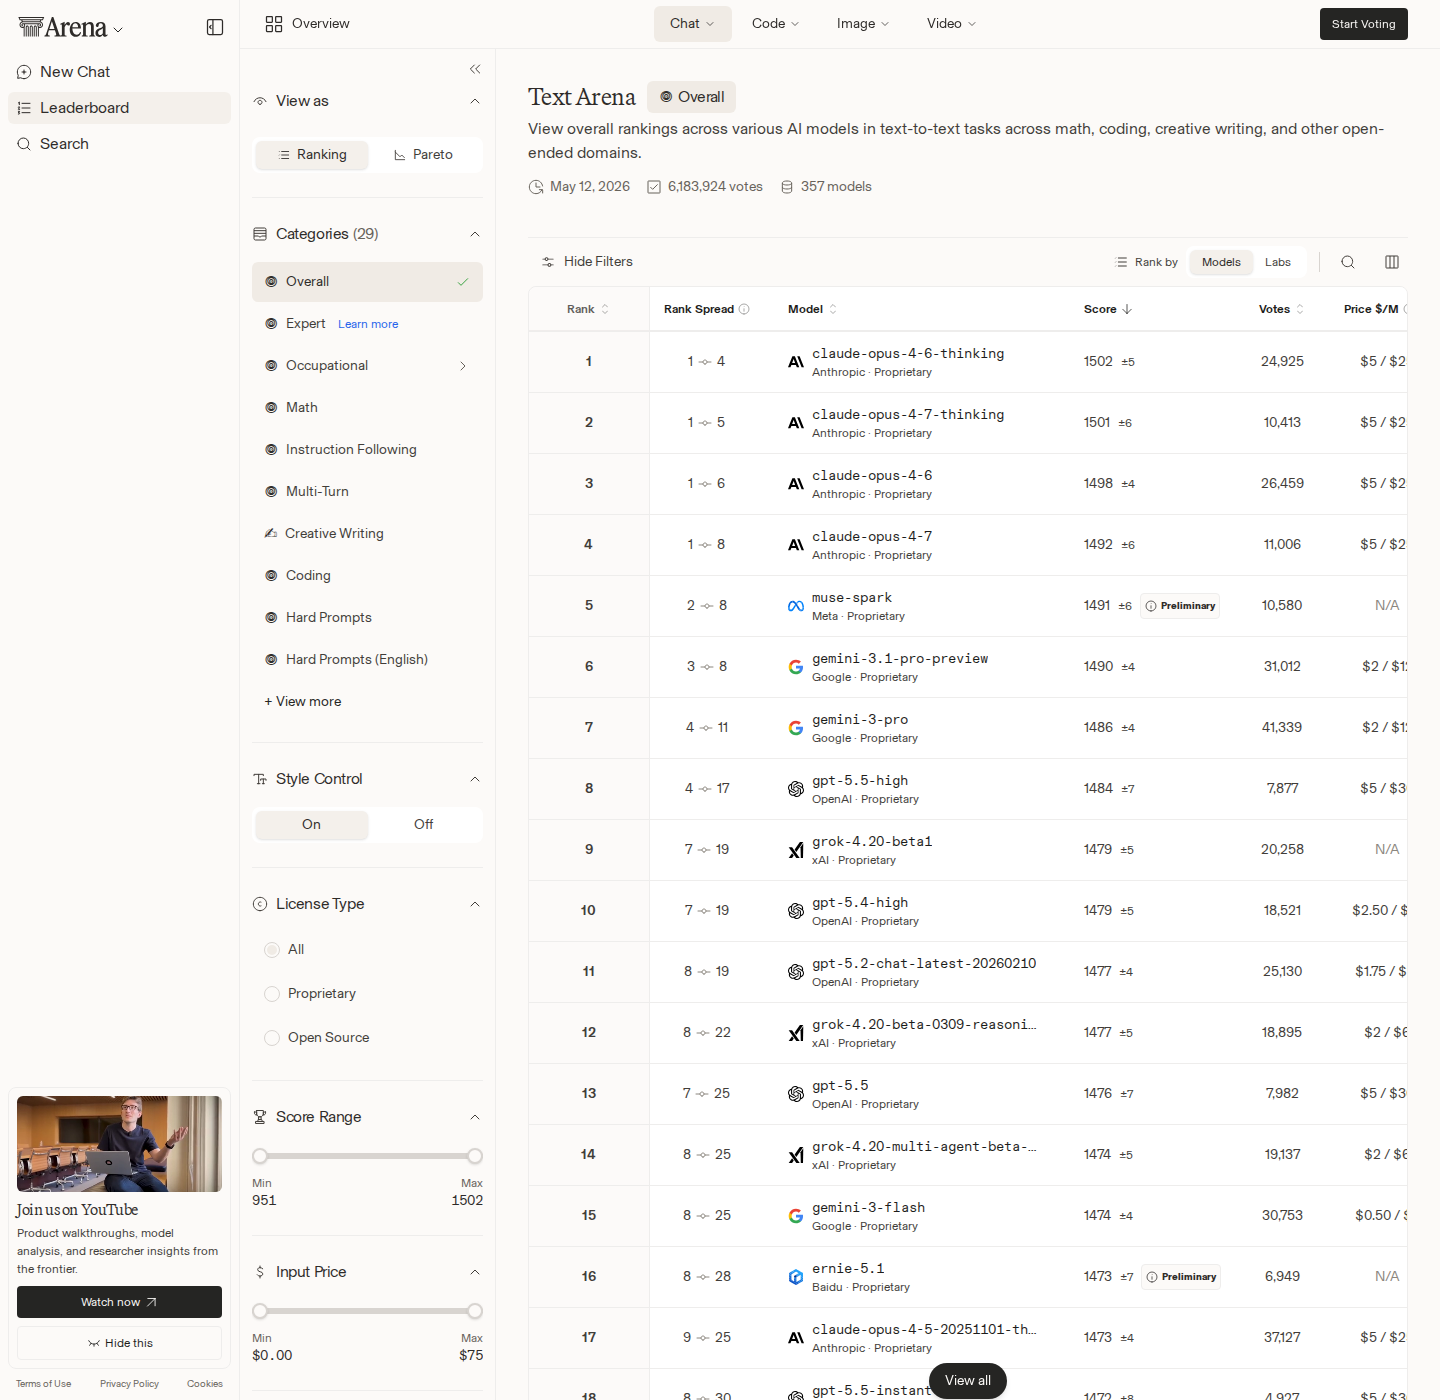Click the Hide Filters sliders icon

click(548, 262)
